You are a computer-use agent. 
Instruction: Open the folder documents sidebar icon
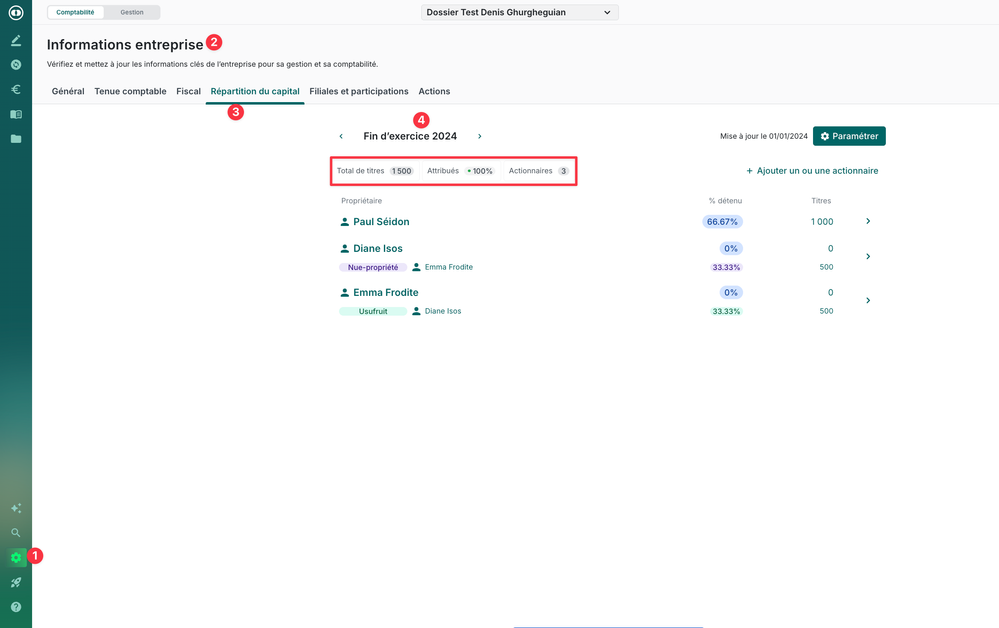[16, 139]
